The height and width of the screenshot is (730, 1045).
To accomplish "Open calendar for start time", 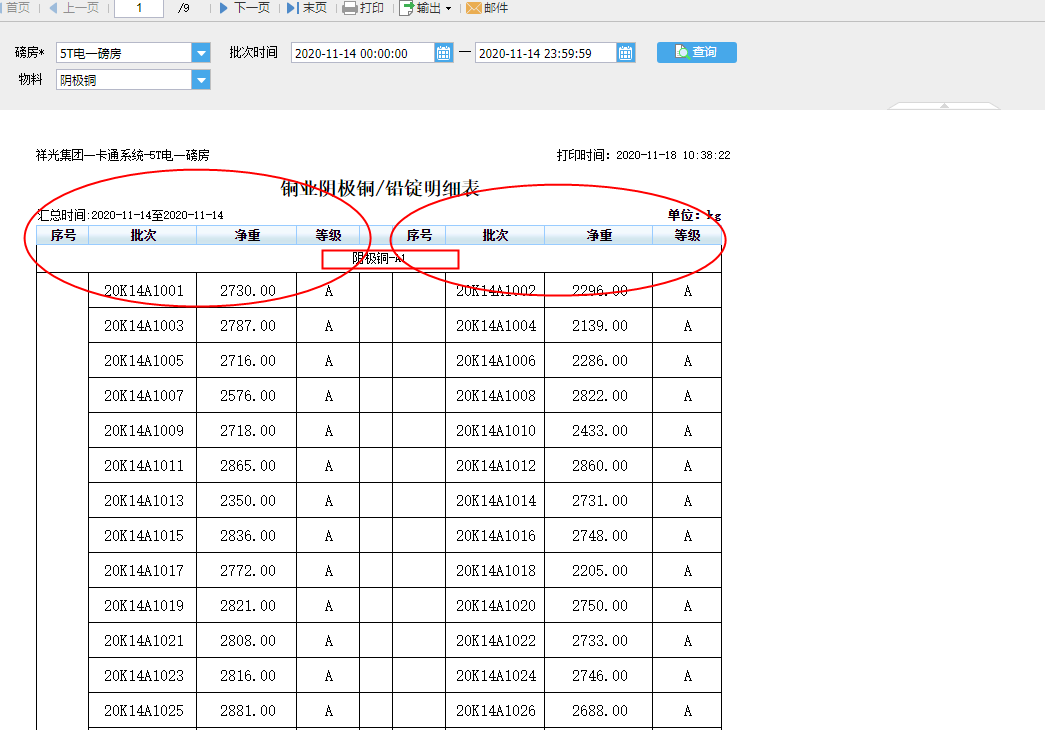I will click(443, 53).
